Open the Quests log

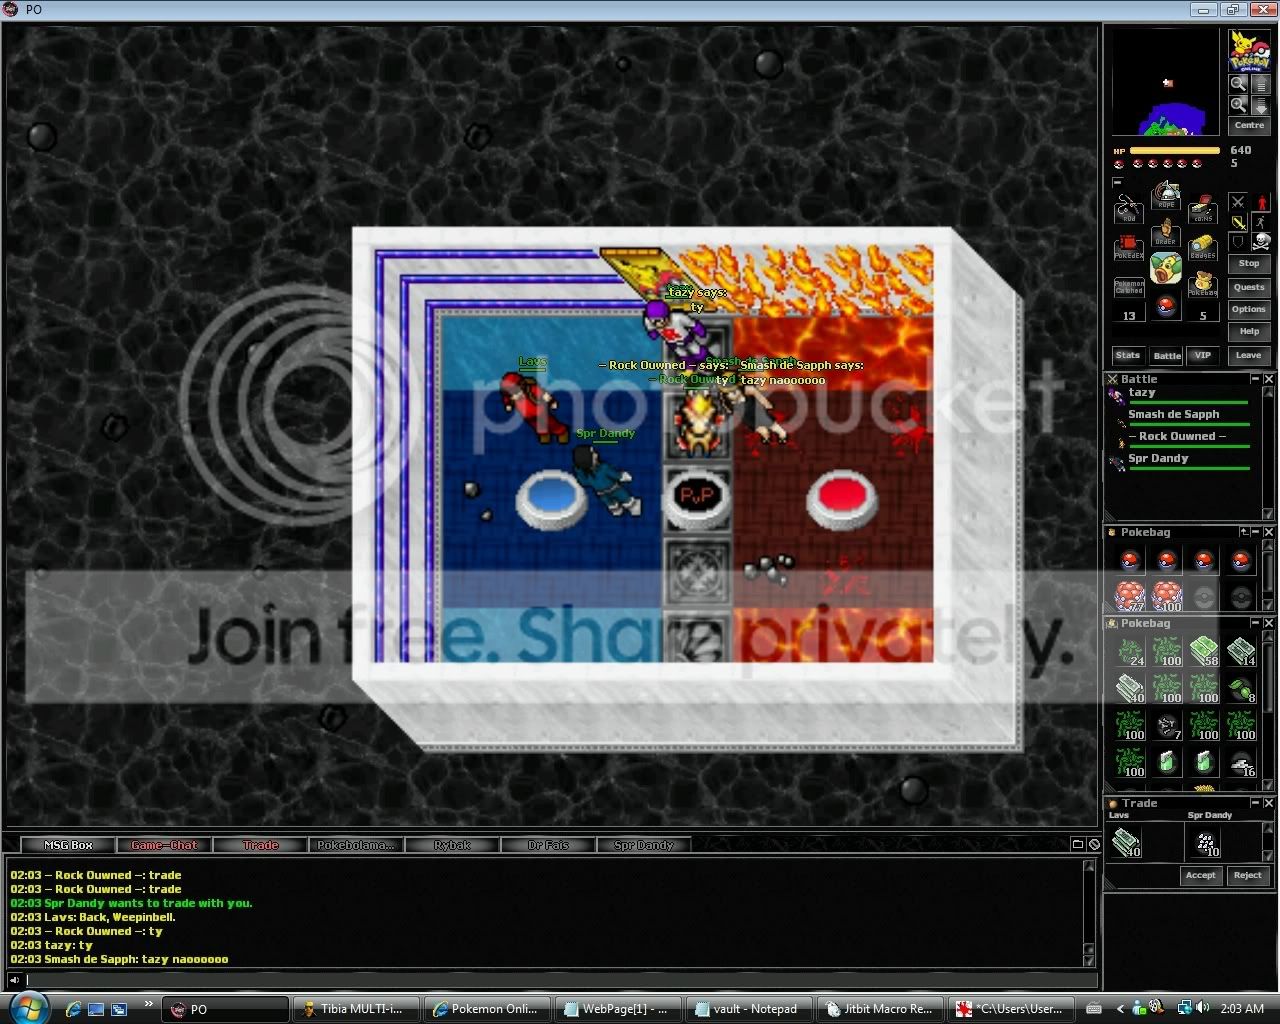tap(1249, 287)
